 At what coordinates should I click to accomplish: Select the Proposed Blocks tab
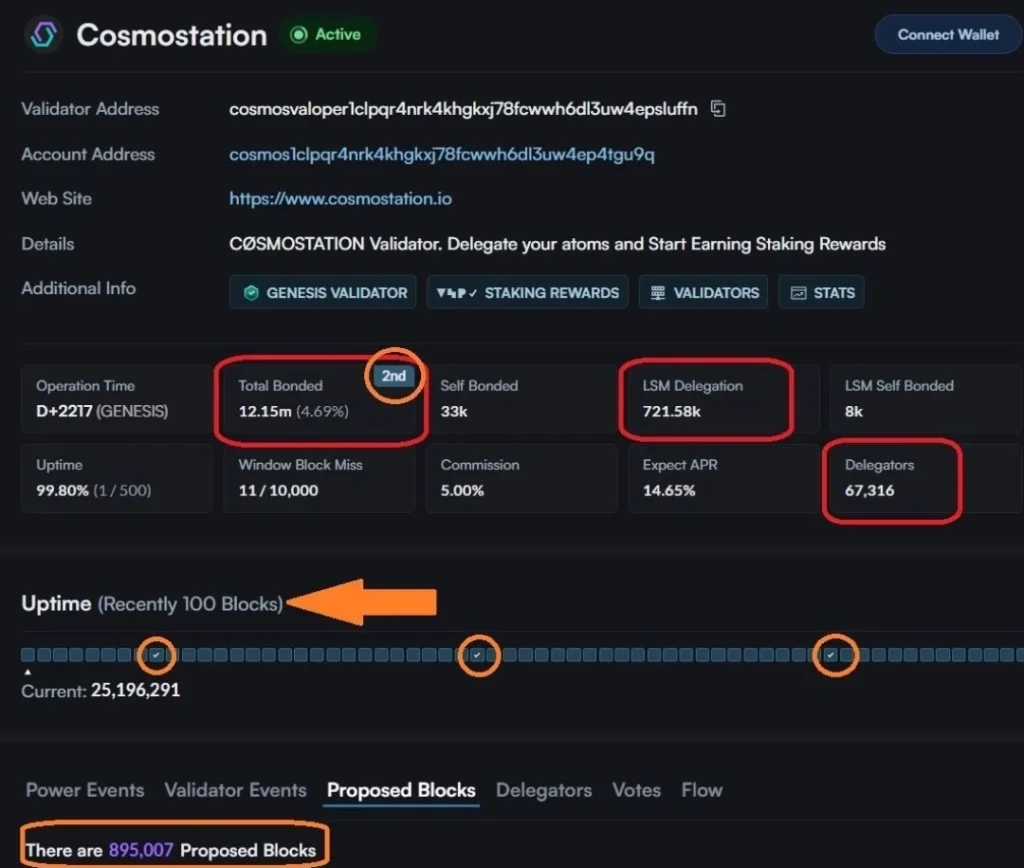point(401,790)
